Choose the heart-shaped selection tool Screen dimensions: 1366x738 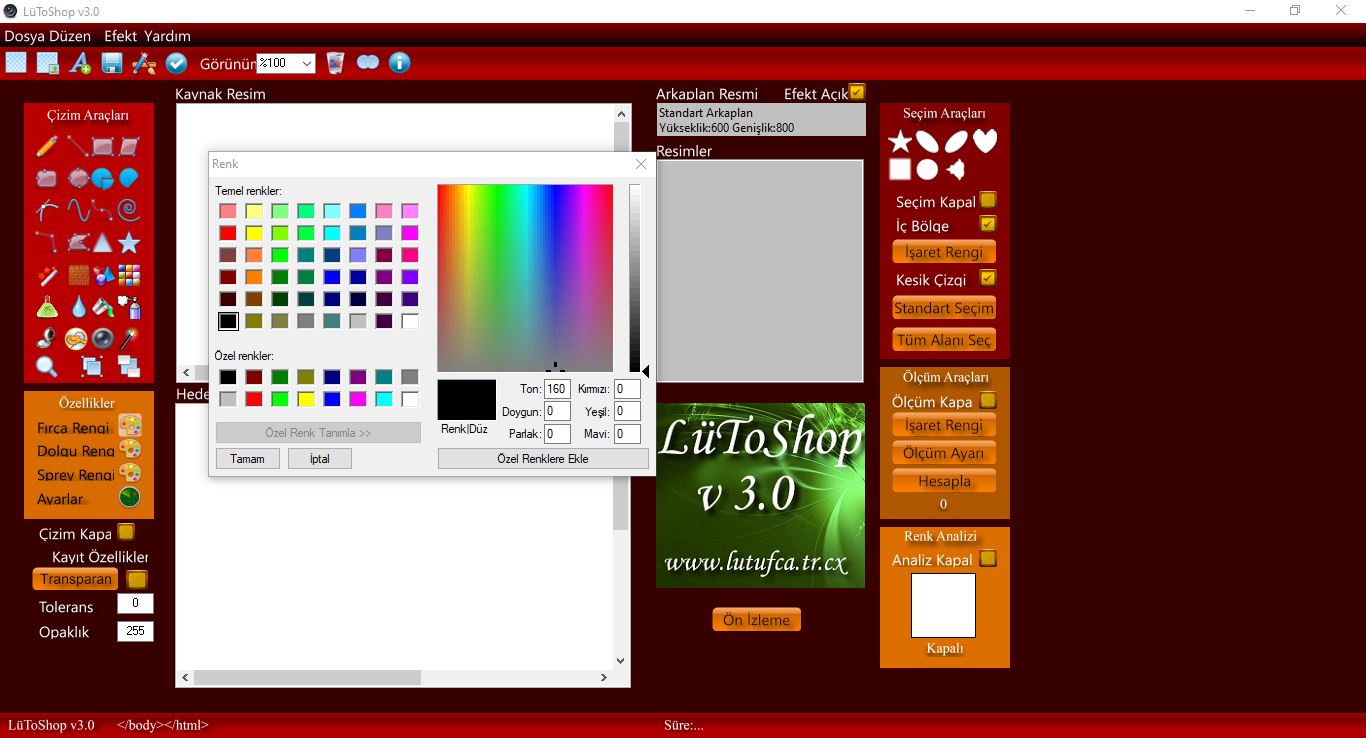(x=986, y=141)
